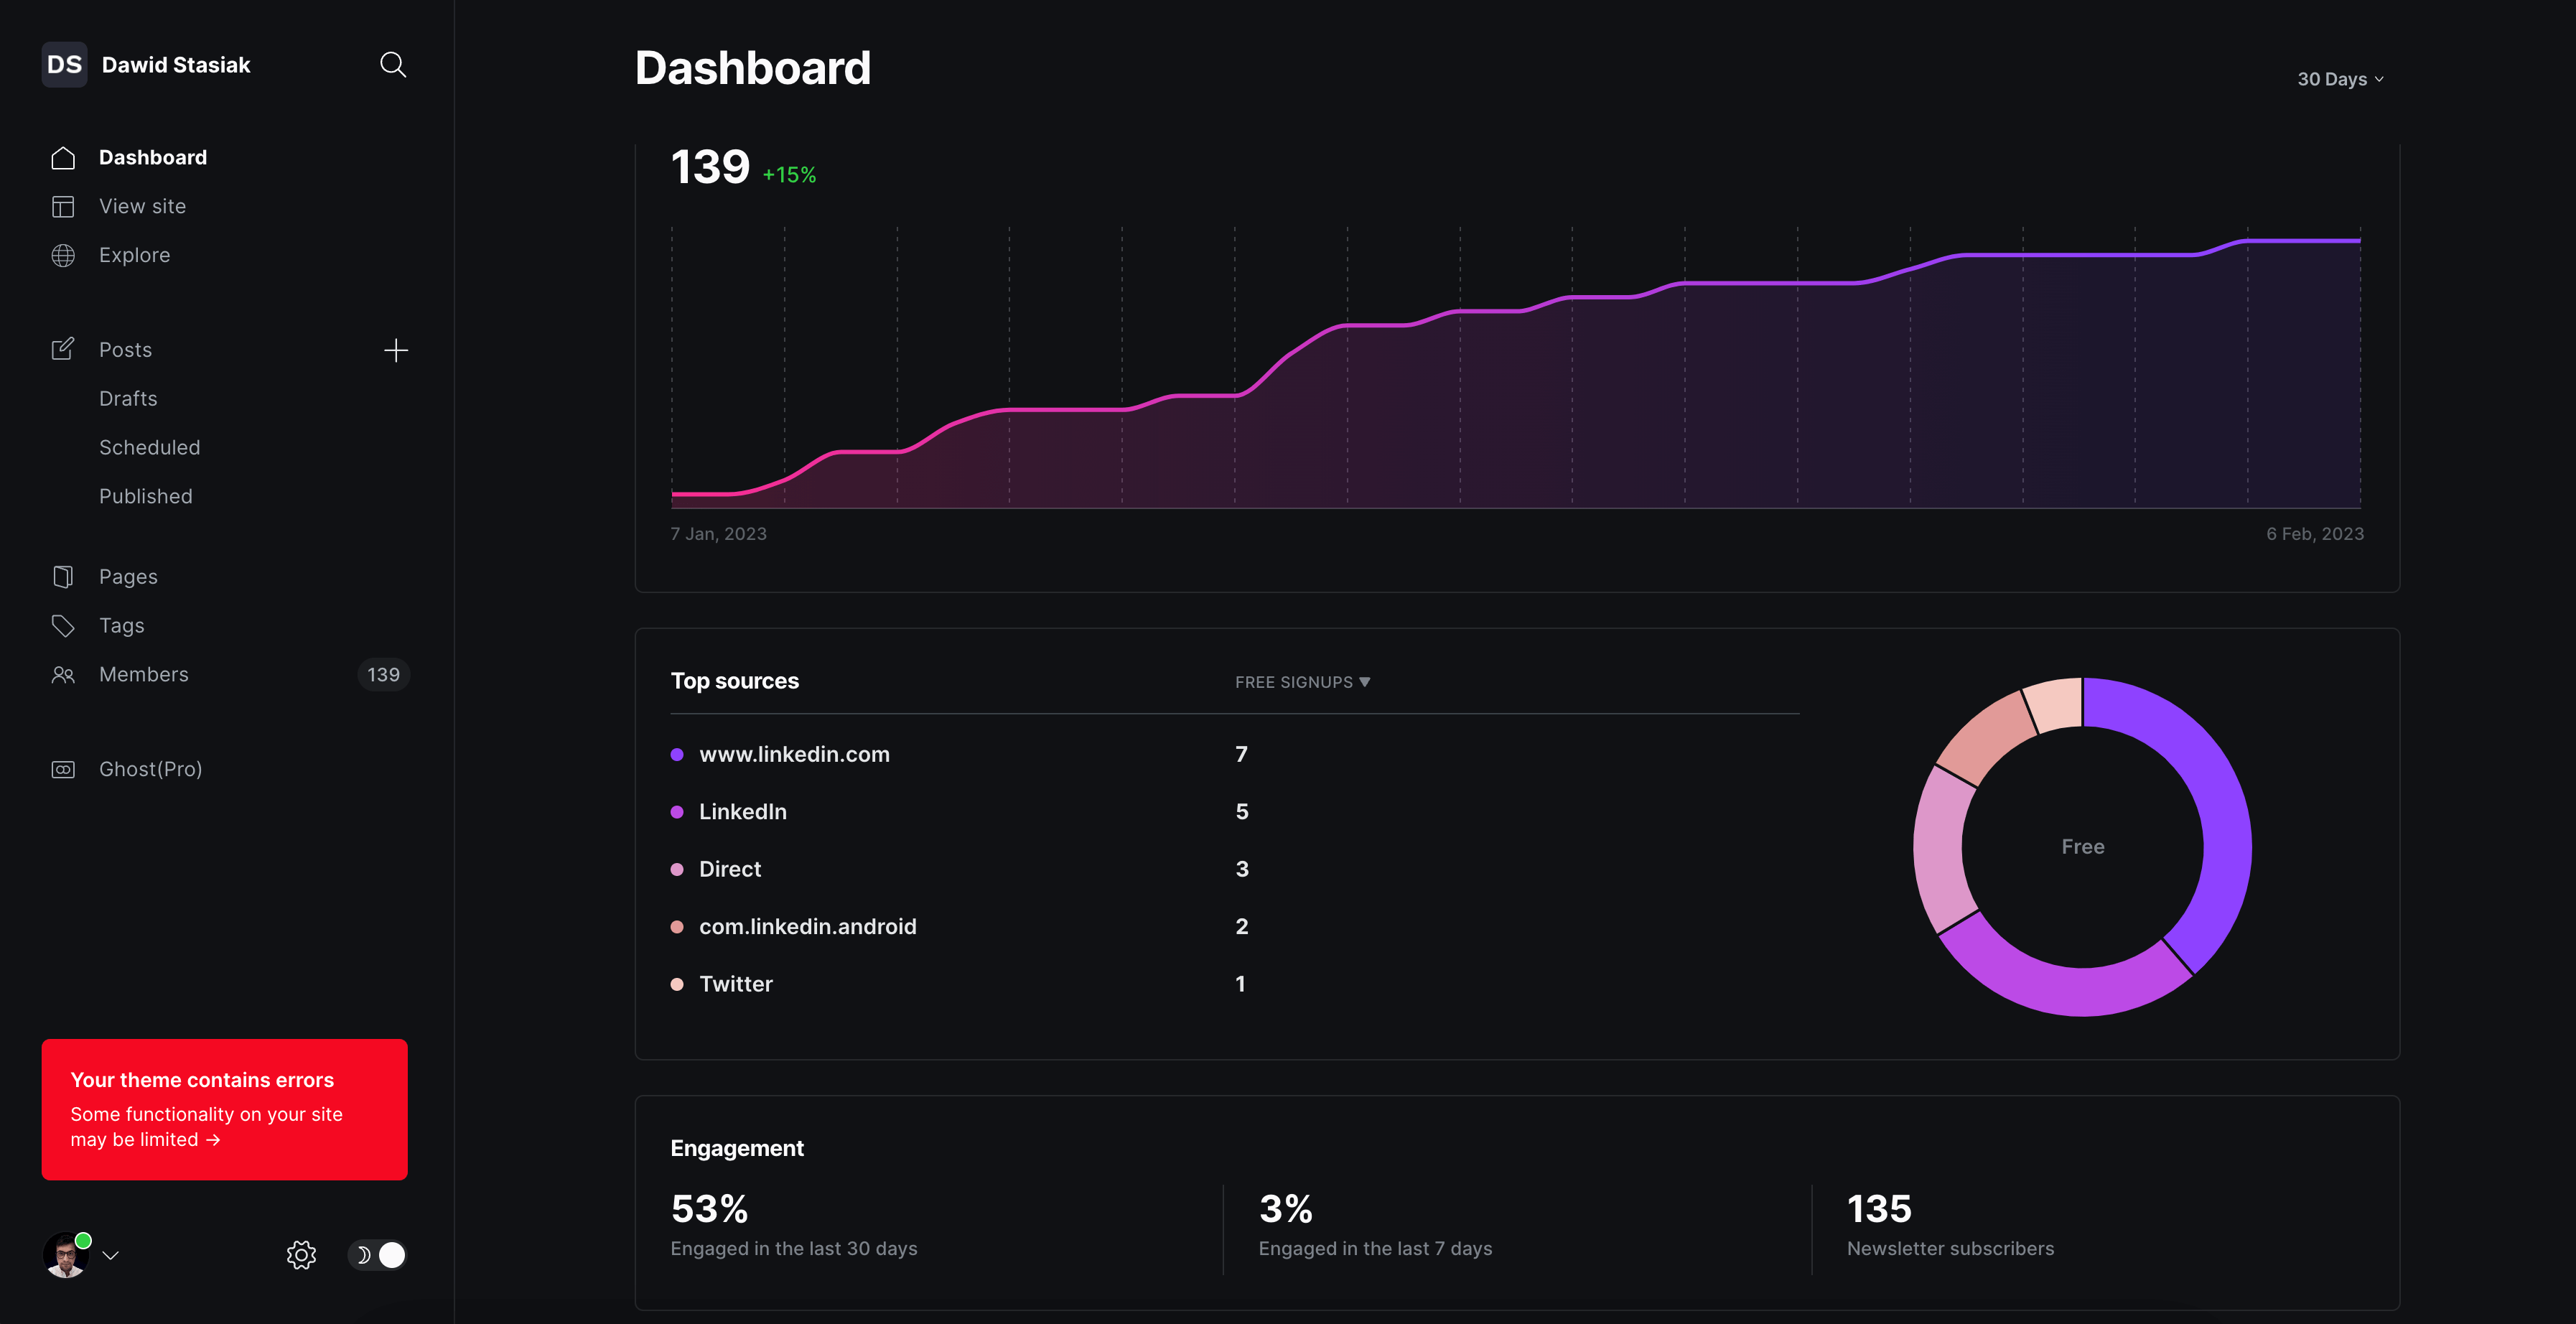Click the Twitter source row
The height and width of the screenshot is (1324, 2576).
pyautogui.click(x=1234, y=985)
